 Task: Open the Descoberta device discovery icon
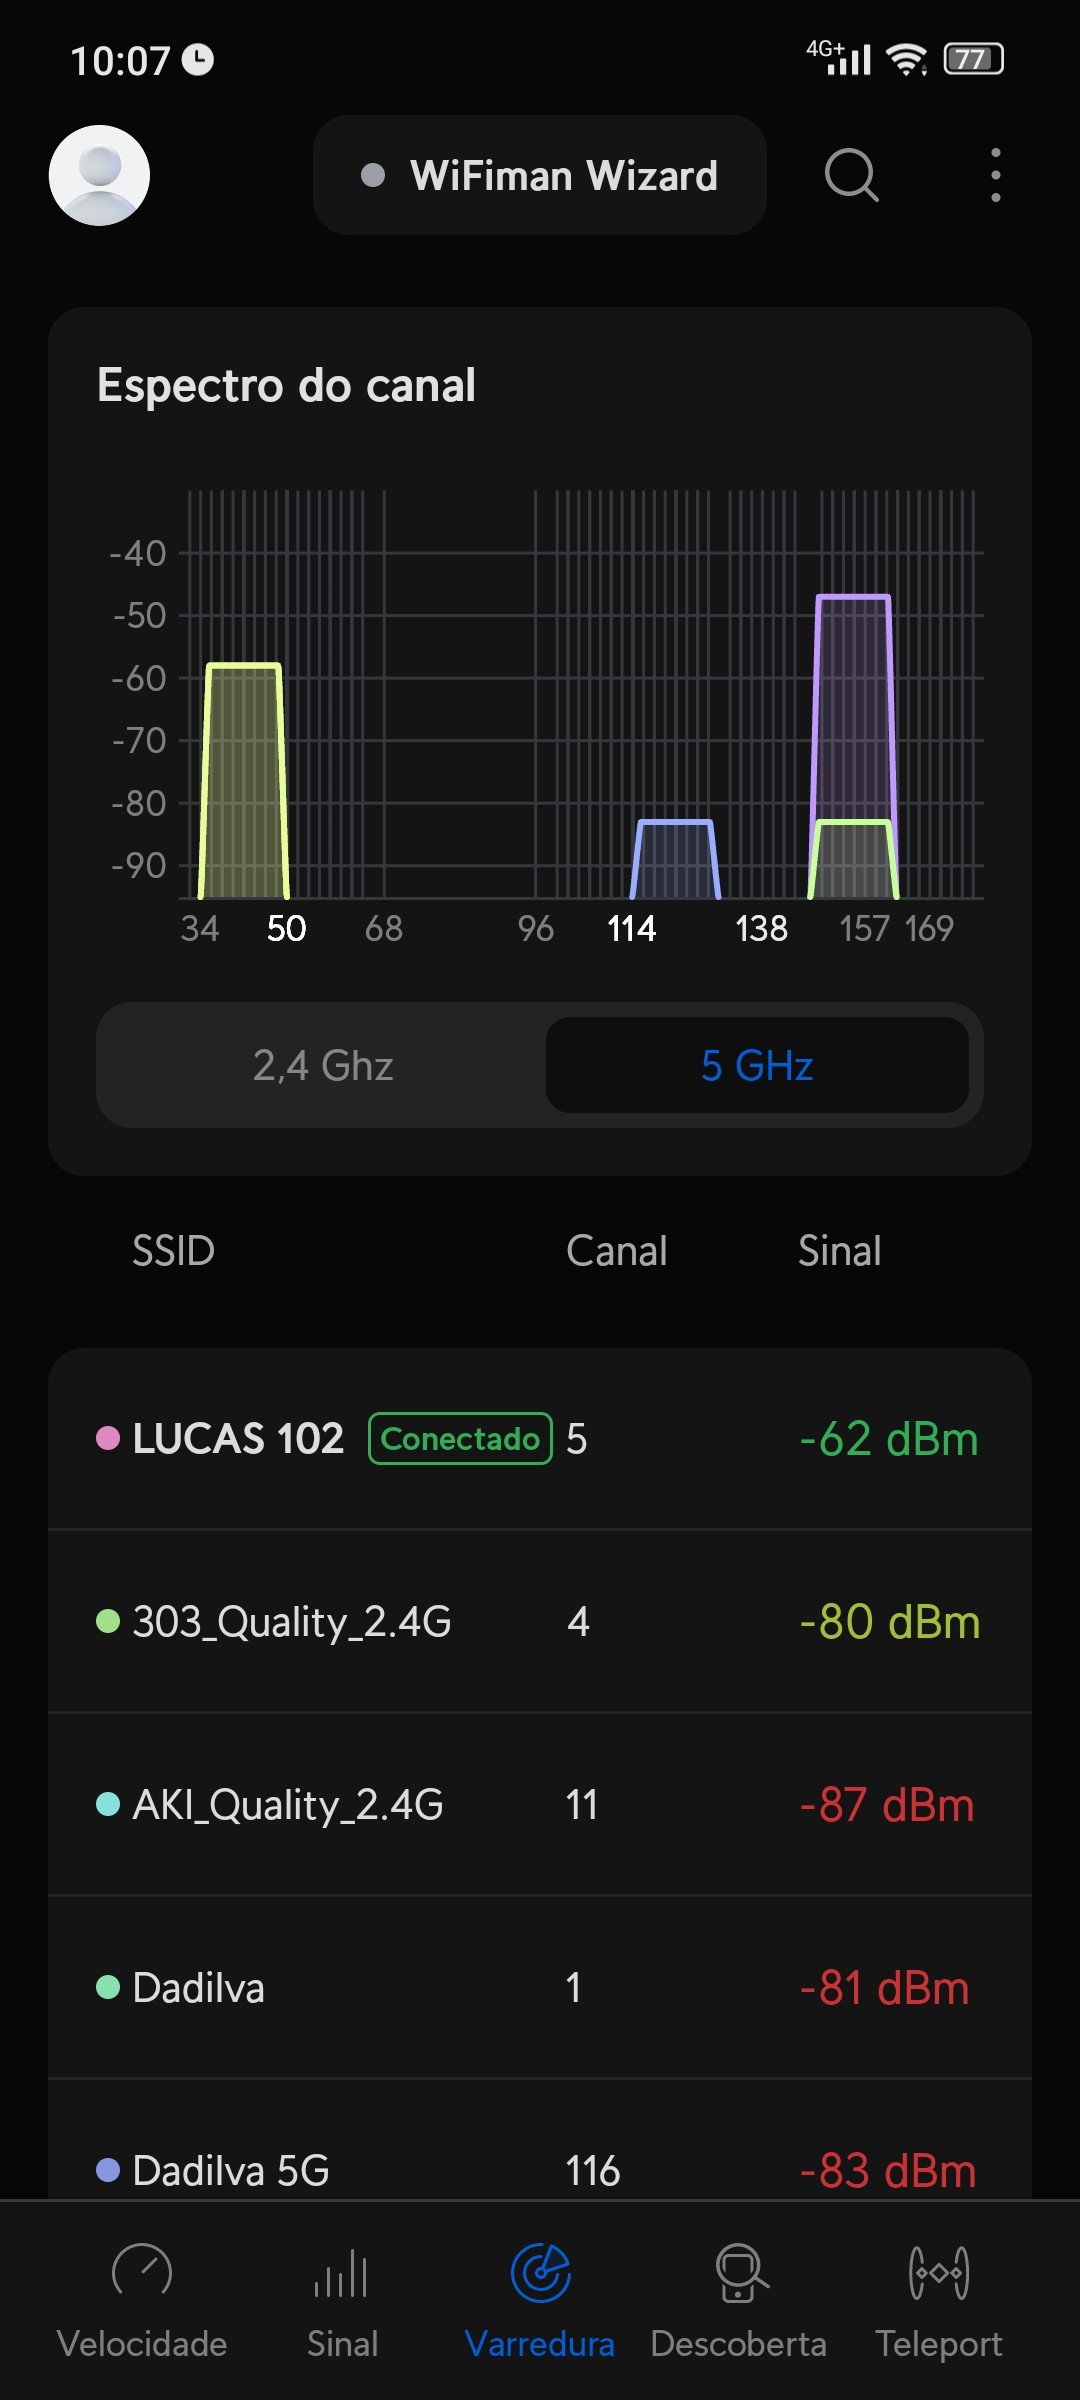pyautogui.click(x=739, y=2272)
